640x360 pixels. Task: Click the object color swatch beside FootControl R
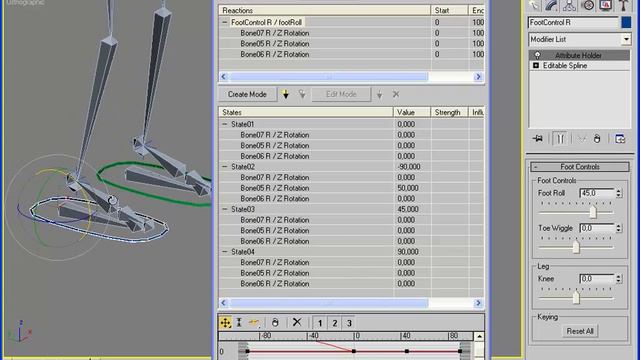click(x=626, y=22)
